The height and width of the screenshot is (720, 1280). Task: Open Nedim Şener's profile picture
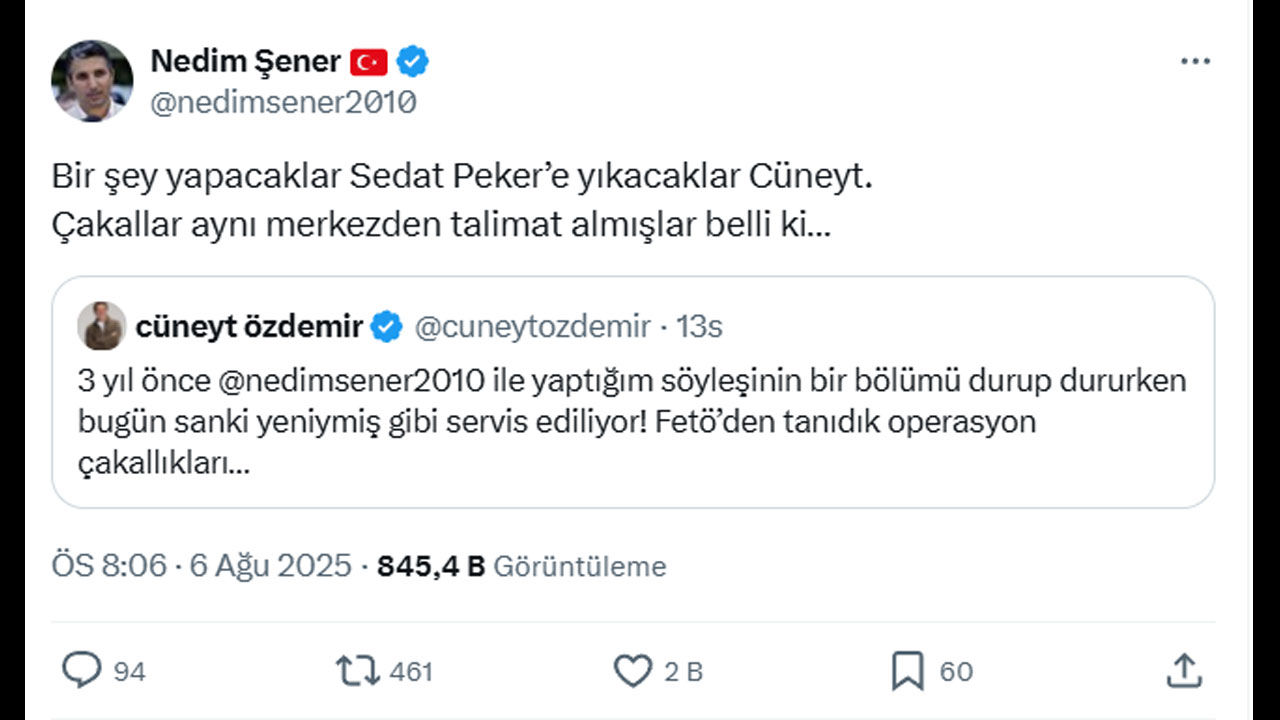tap(92, 80)
